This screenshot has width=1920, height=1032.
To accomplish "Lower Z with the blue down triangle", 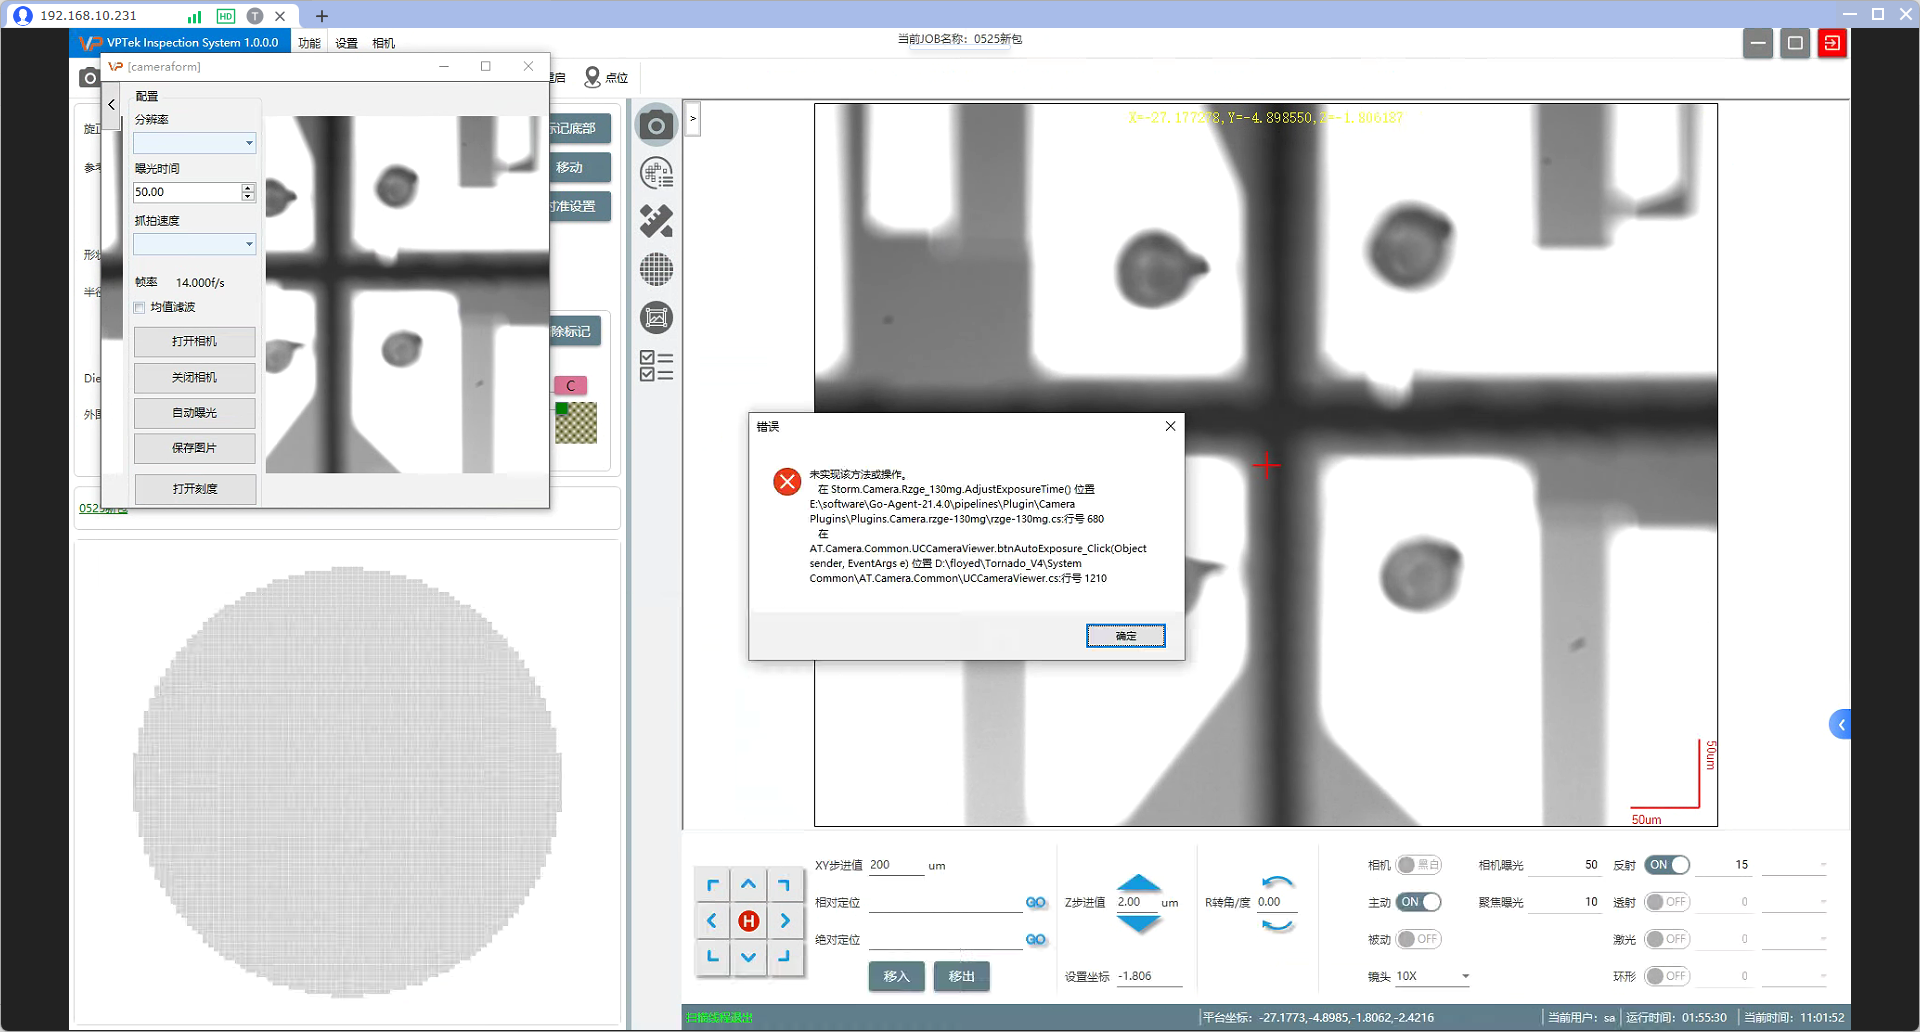I will click(x=1138, y=923).
